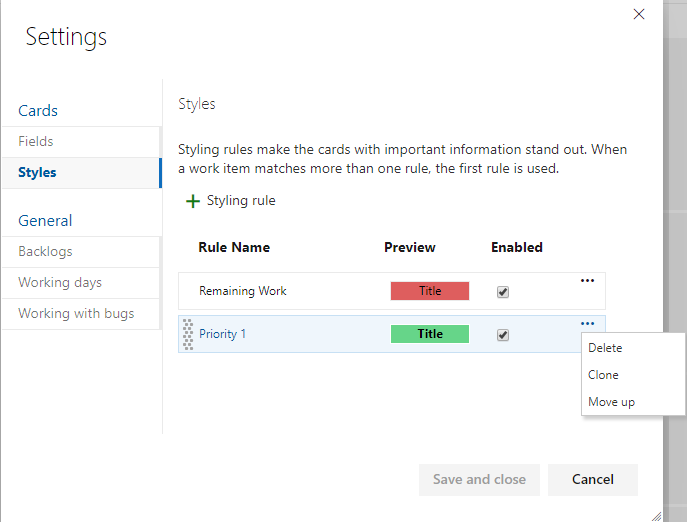Select the Priority 1 rule name
Screen dimensions: 687x522
click(x=222, y=334)
